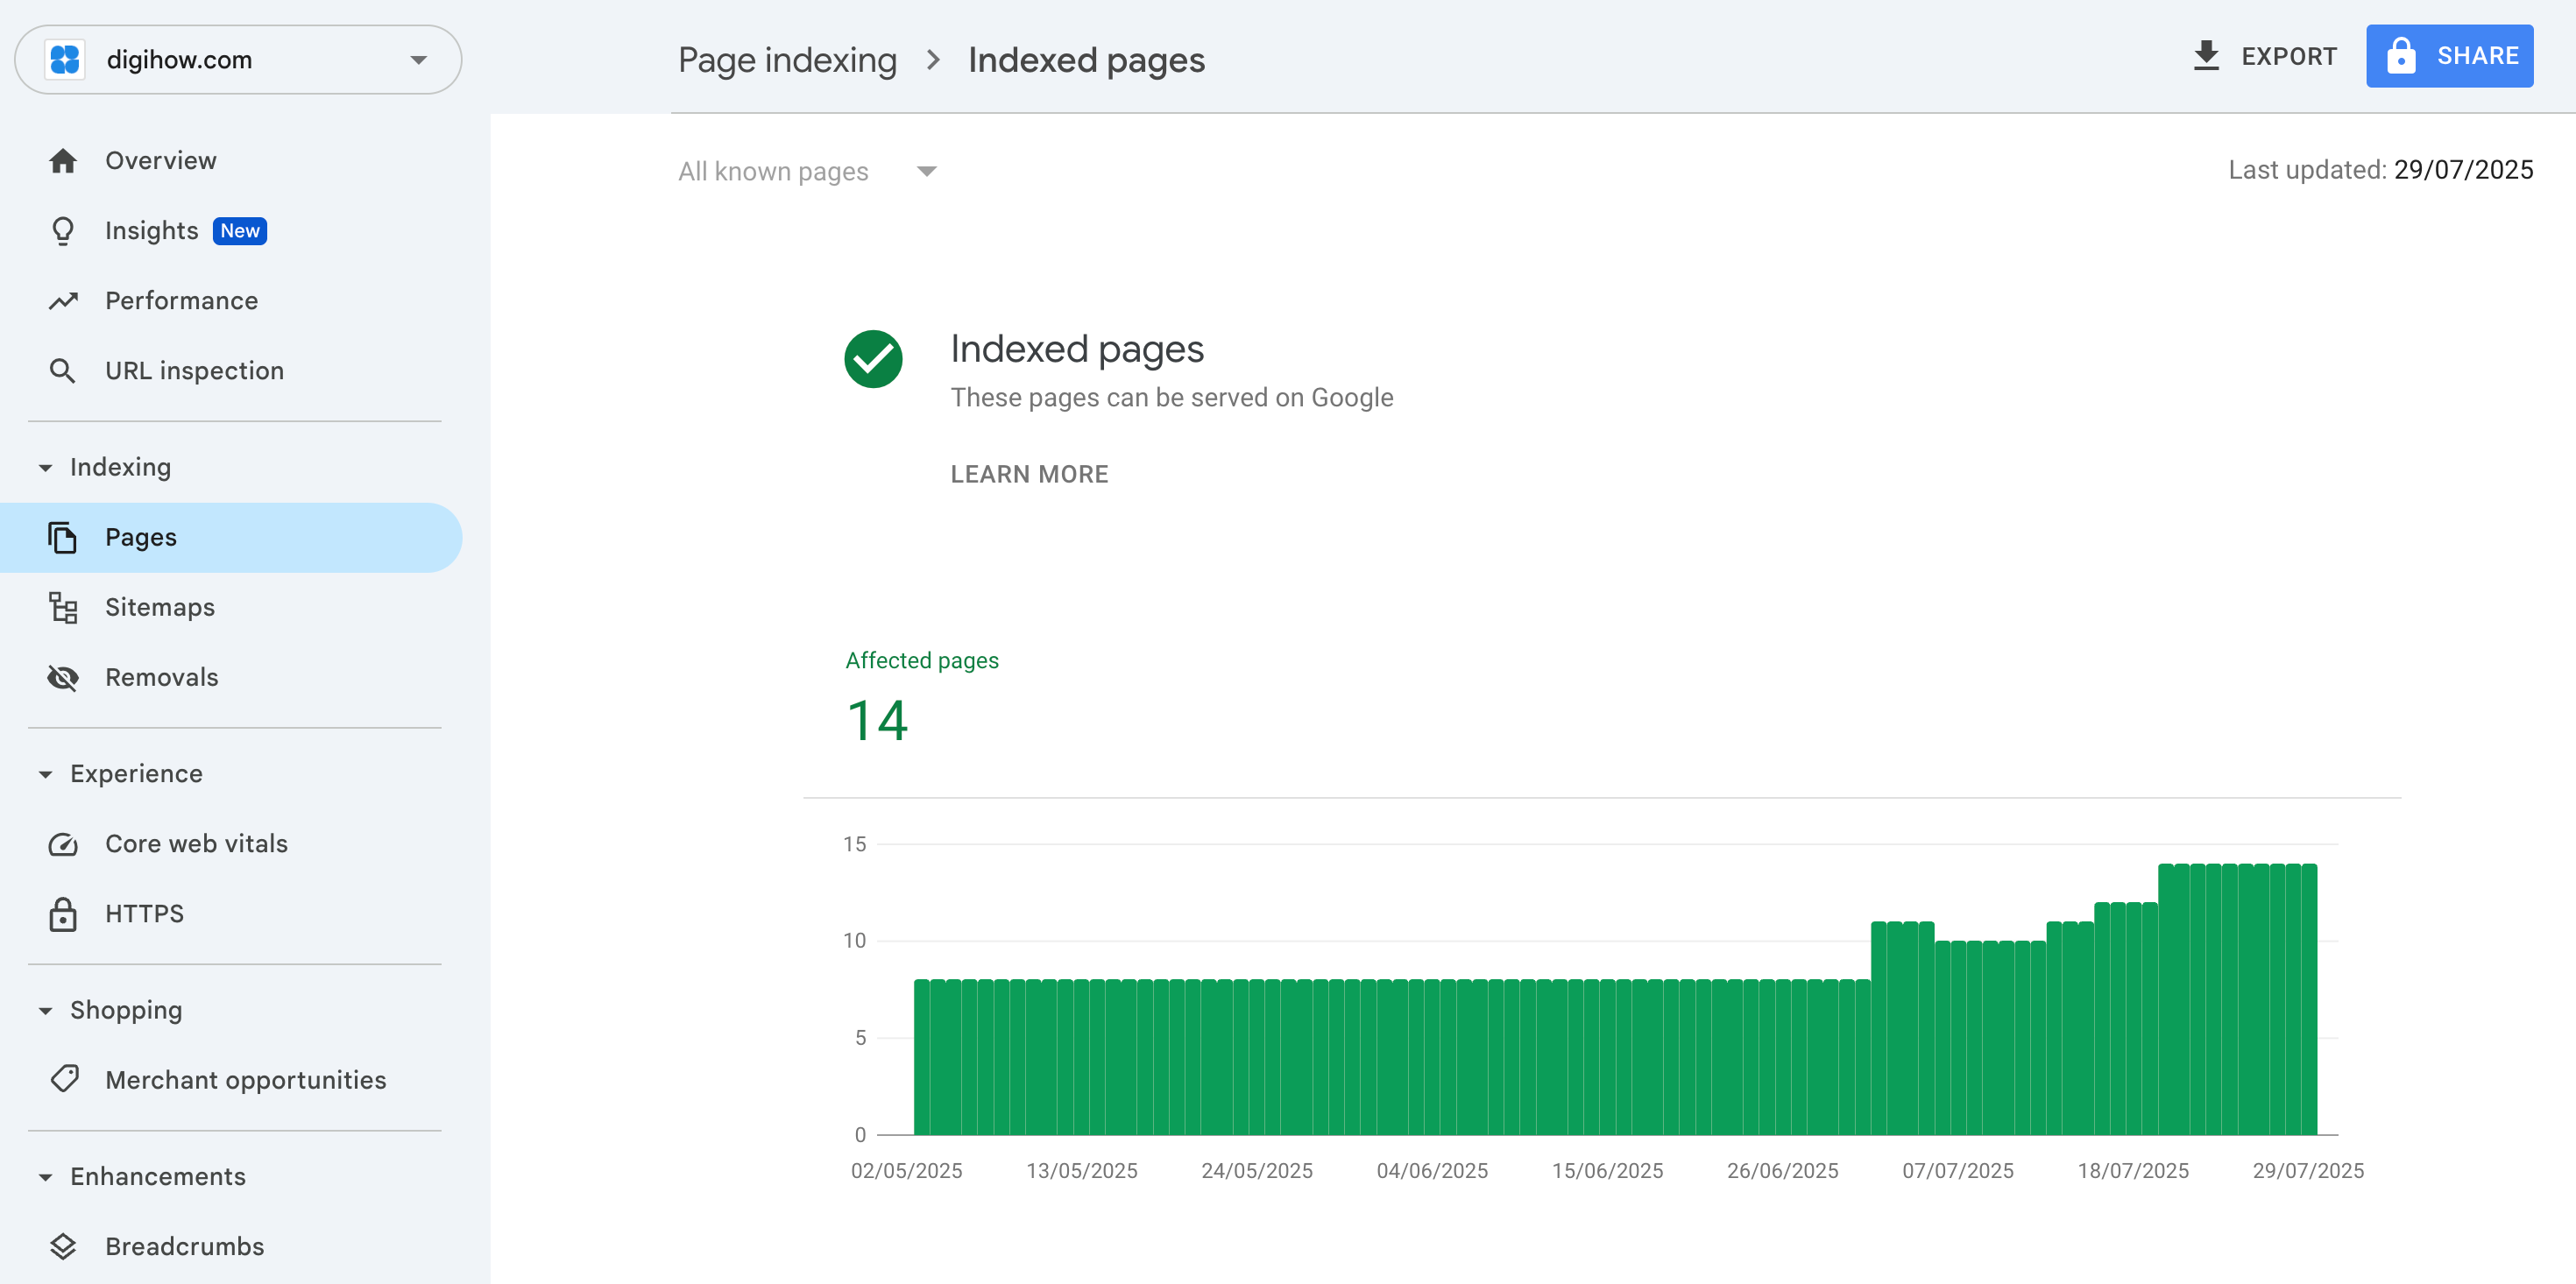
Task: Click the Insights lightbulb icon
Action: (x=63, y=231)
